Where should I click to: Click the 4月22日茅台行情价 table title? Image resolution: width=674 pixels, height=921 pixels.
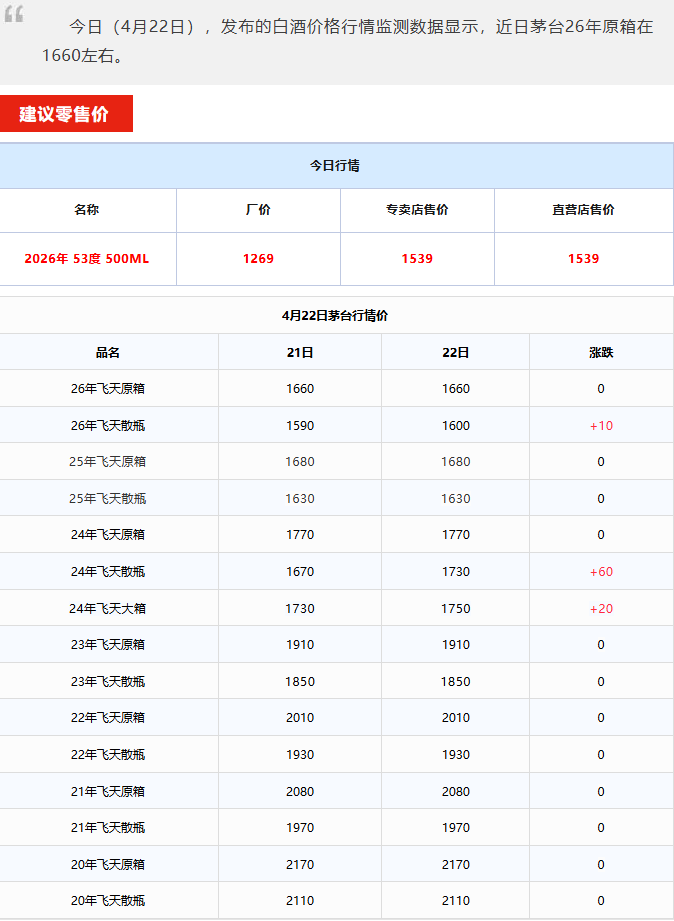click(x=335, y=316)
